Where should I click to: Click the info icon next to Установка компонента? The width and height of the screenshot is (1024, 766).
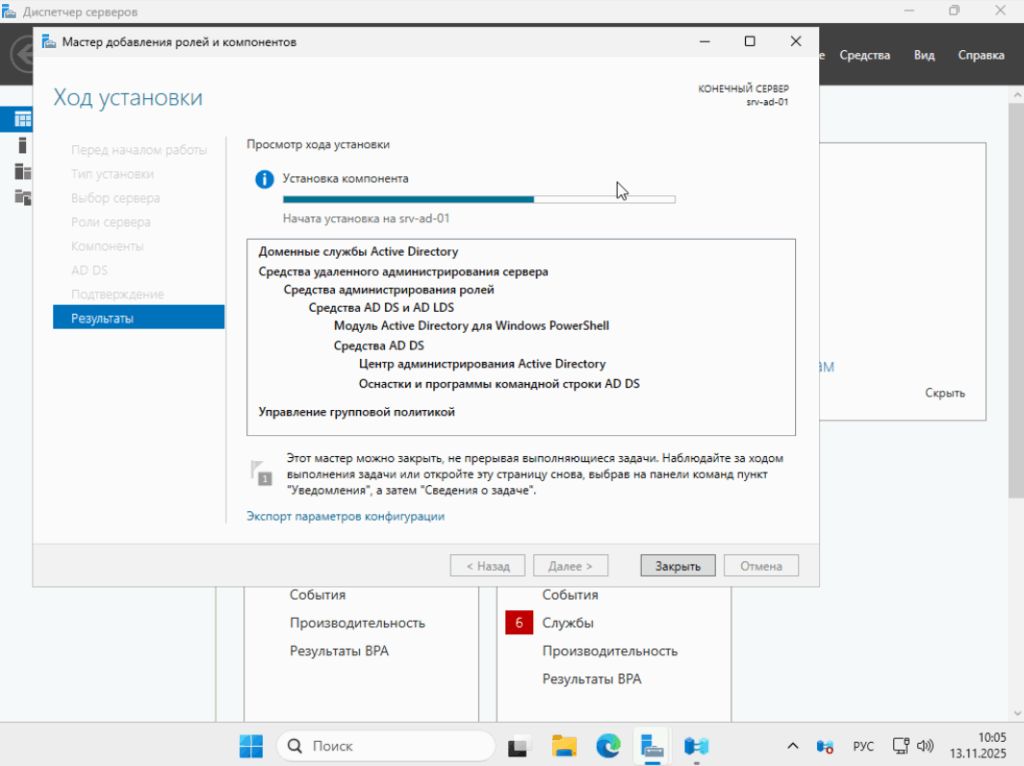coord(264,179)
